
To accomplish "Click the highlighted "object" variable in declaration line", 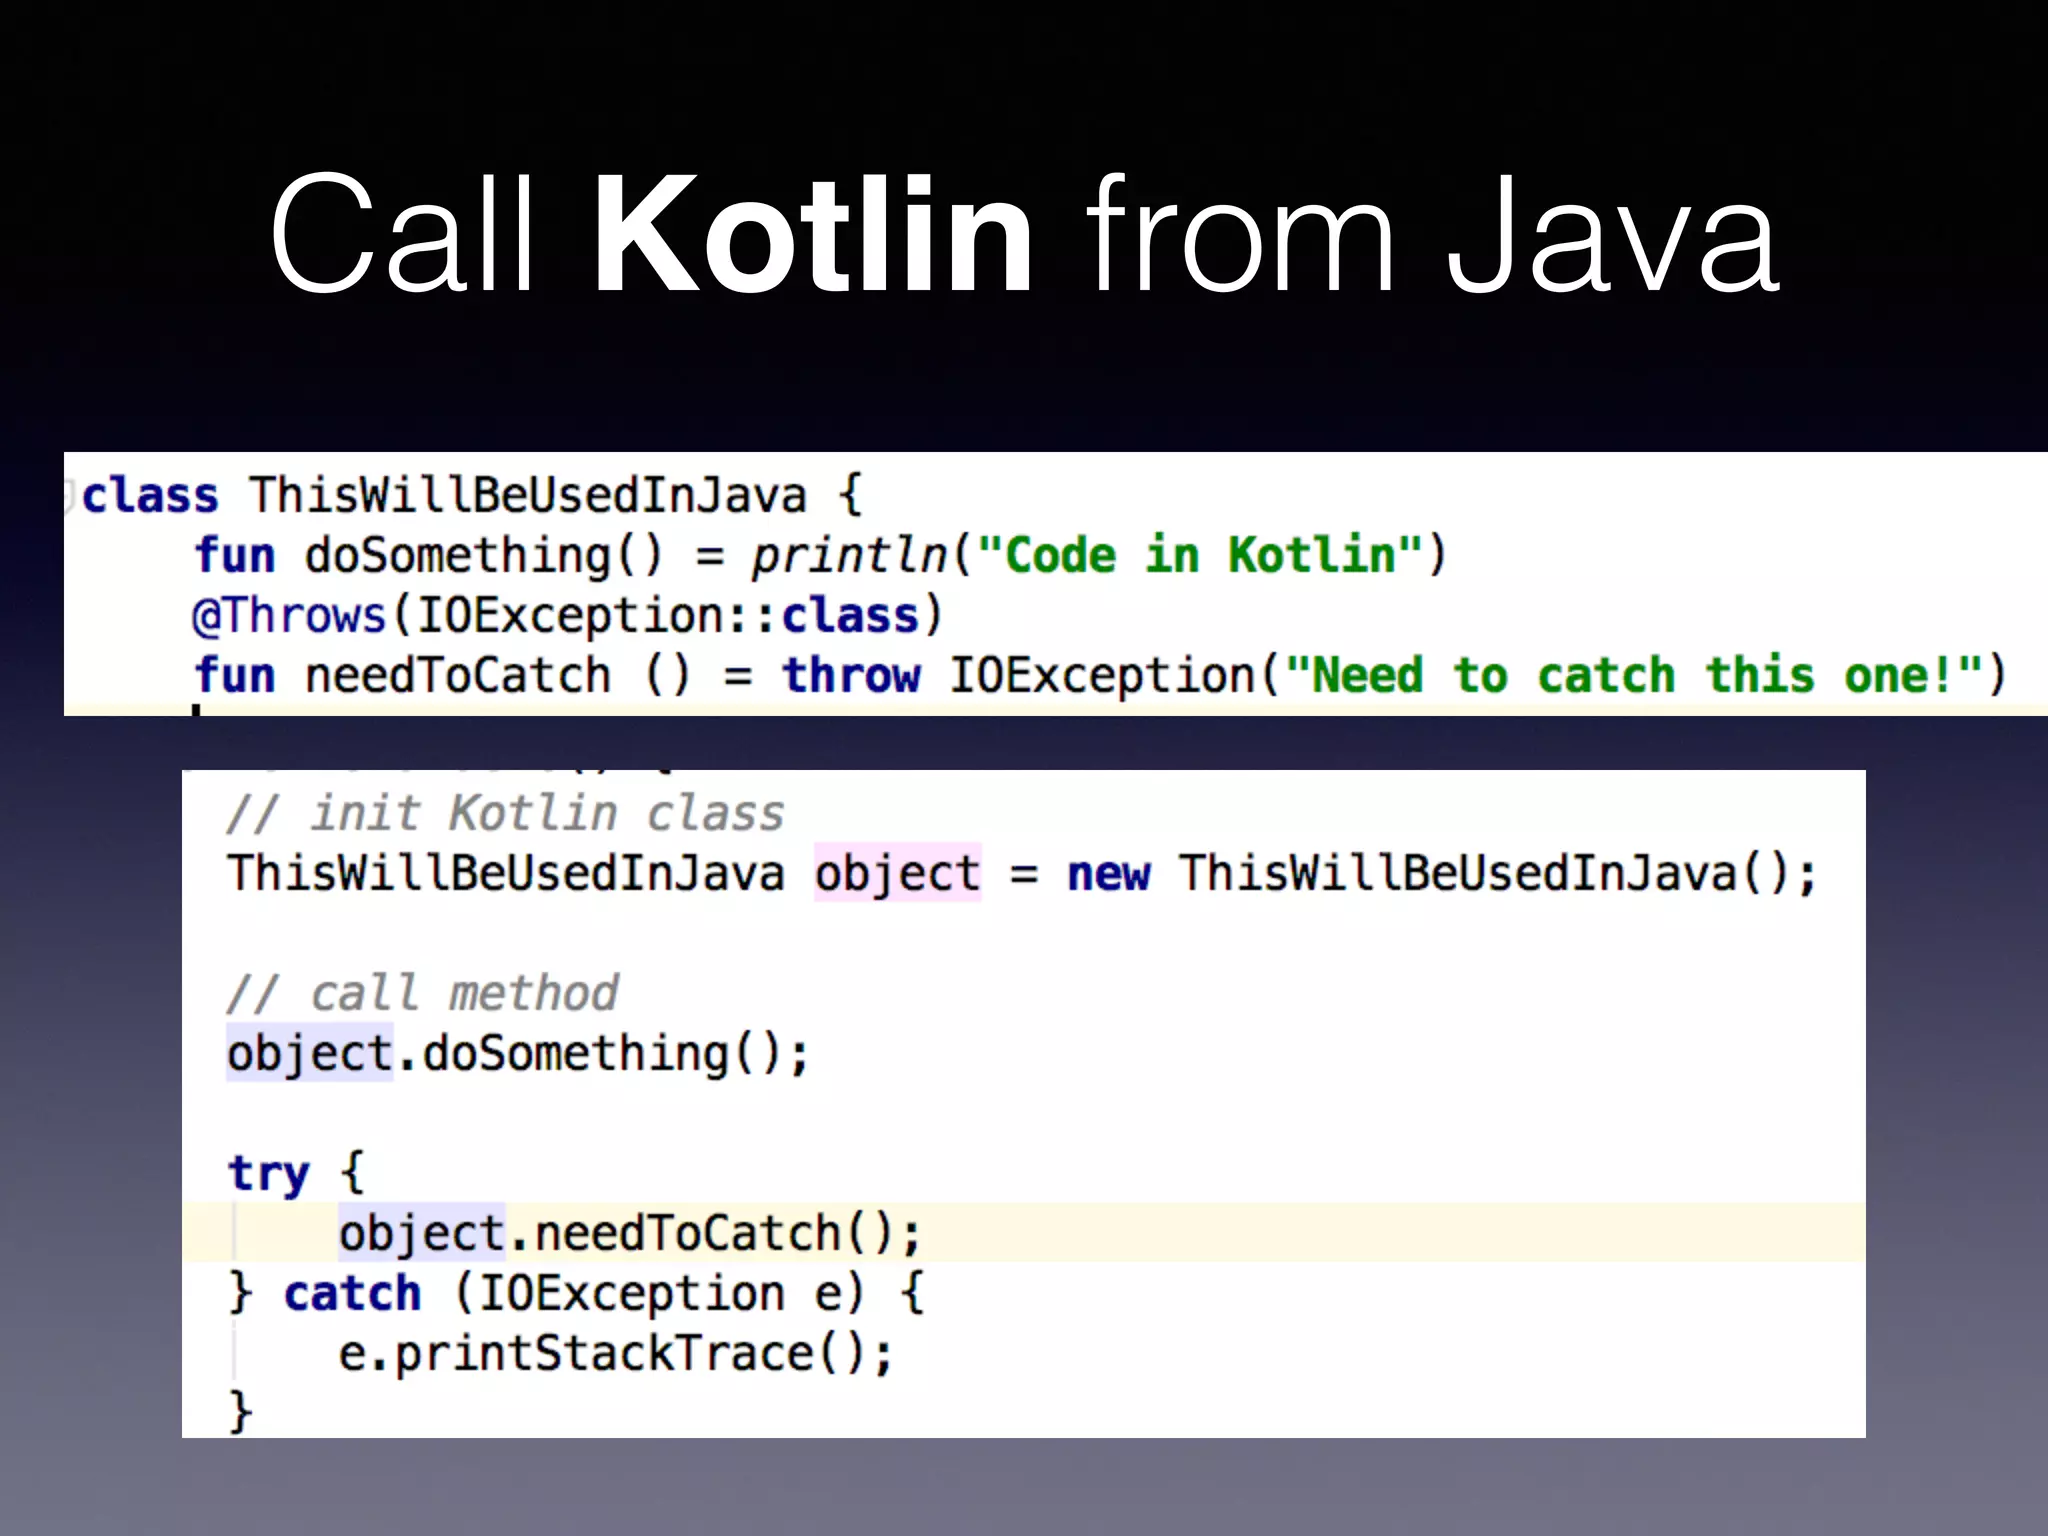I will pyautogui.click(x=897, y=873).
